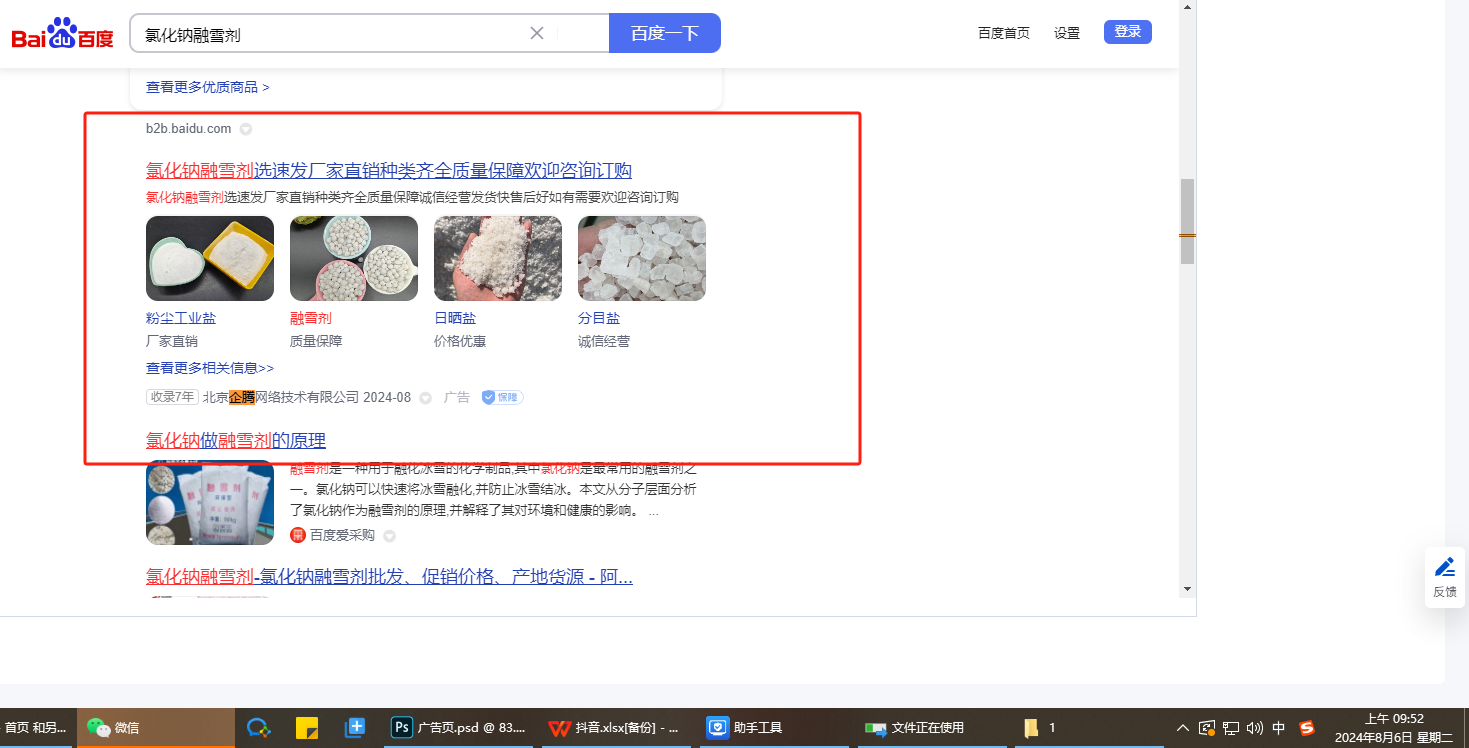1469x748 pixels.
Task: Open the yellow sticky notes taskbar icon
Action: (x=307, y=728)
